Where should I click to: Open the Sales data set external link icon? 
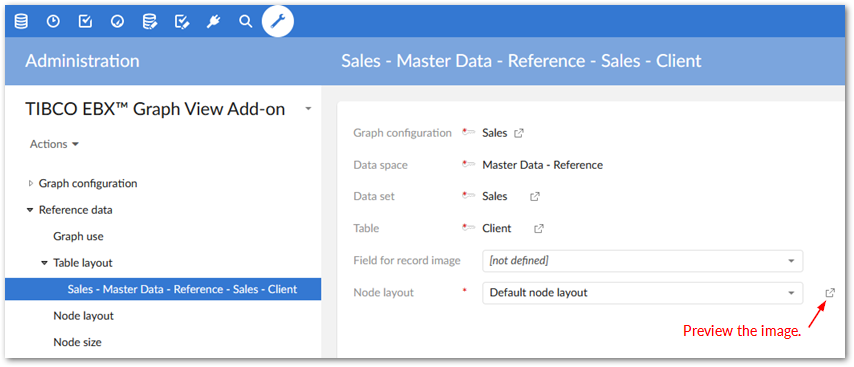pyautogui.click(x=535, y=197)
